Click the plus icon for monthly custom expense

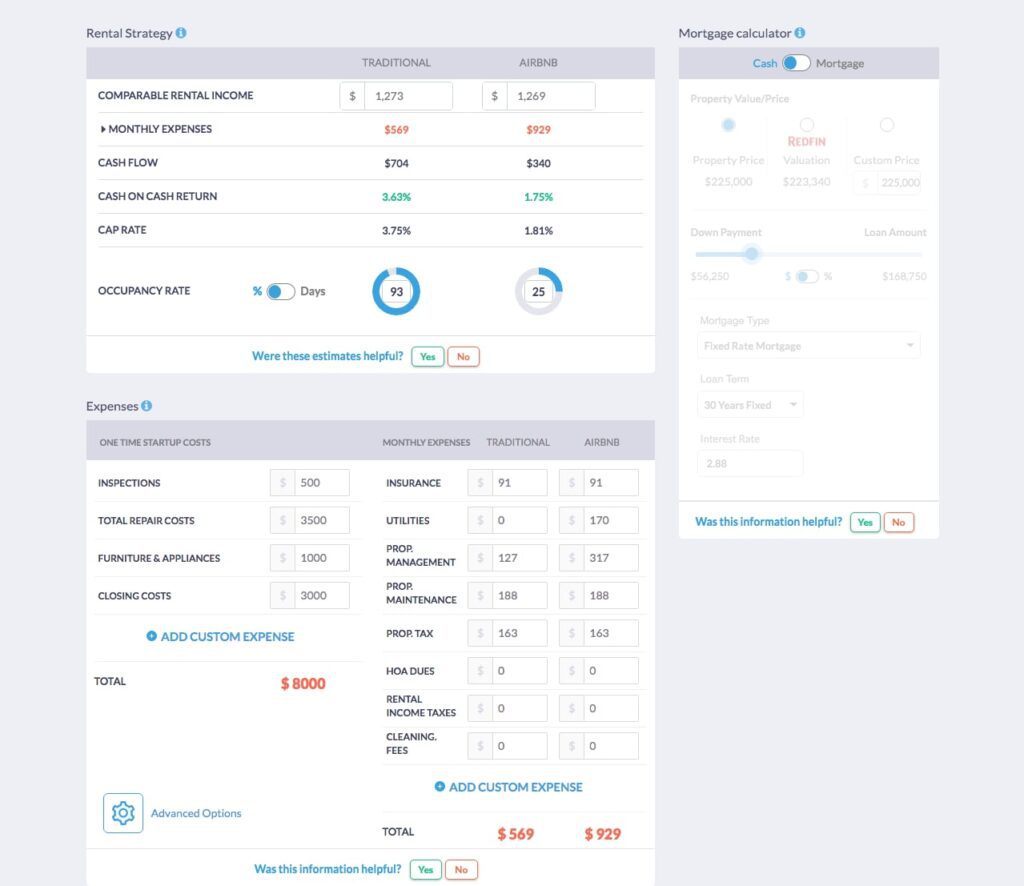click(x=440, y=787)
